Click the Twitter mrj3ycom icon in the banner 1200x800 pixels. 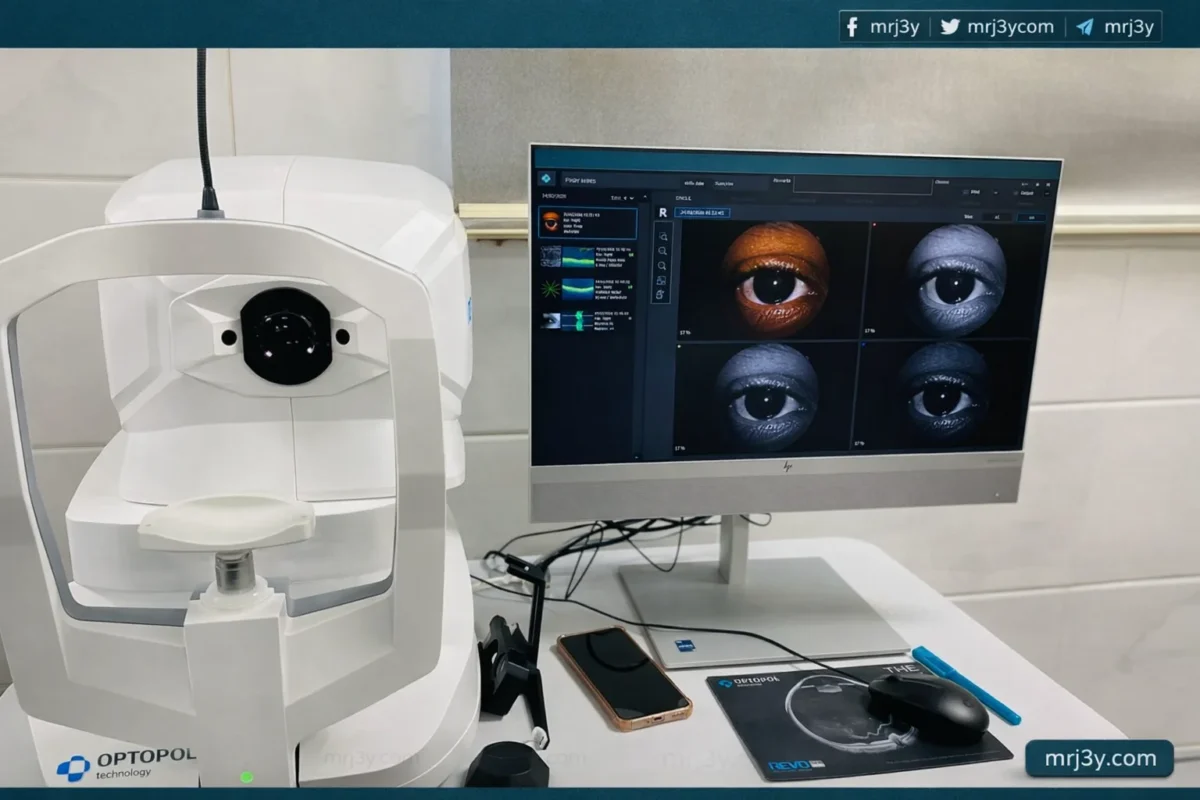pos(950,27)
